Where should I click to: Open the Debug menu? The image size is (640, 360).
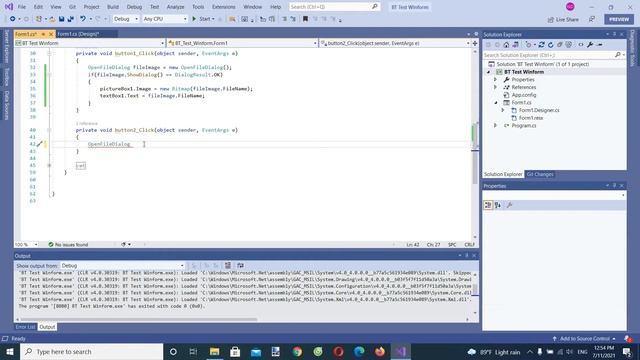134,7
